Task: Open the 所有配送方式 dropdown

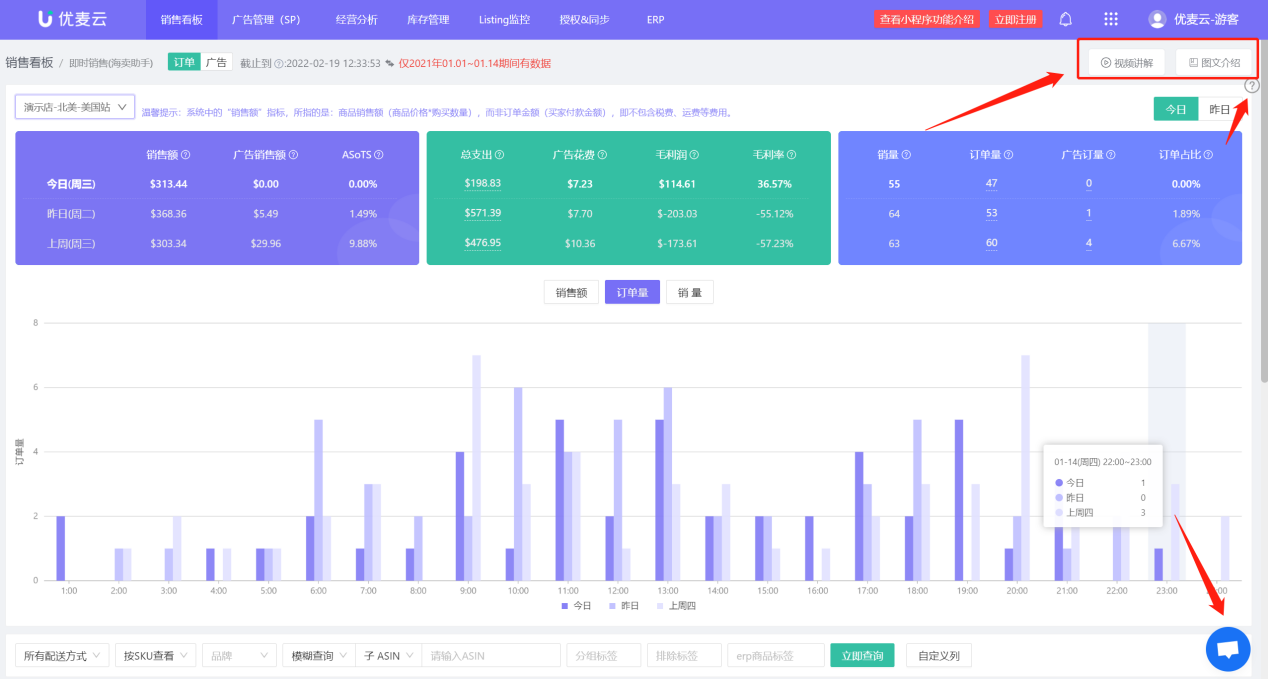Action: pyautogui.click(x=62, y=656)
